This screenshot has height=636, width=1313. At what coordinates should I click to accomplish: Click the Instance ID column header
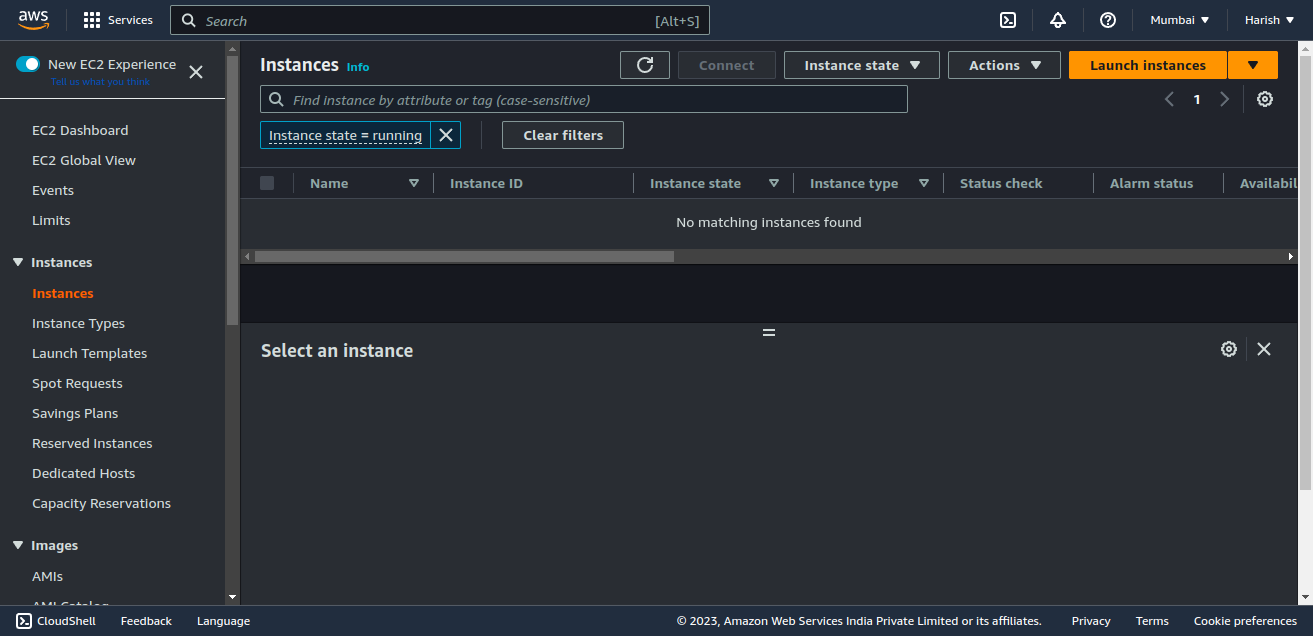(486, 183)
